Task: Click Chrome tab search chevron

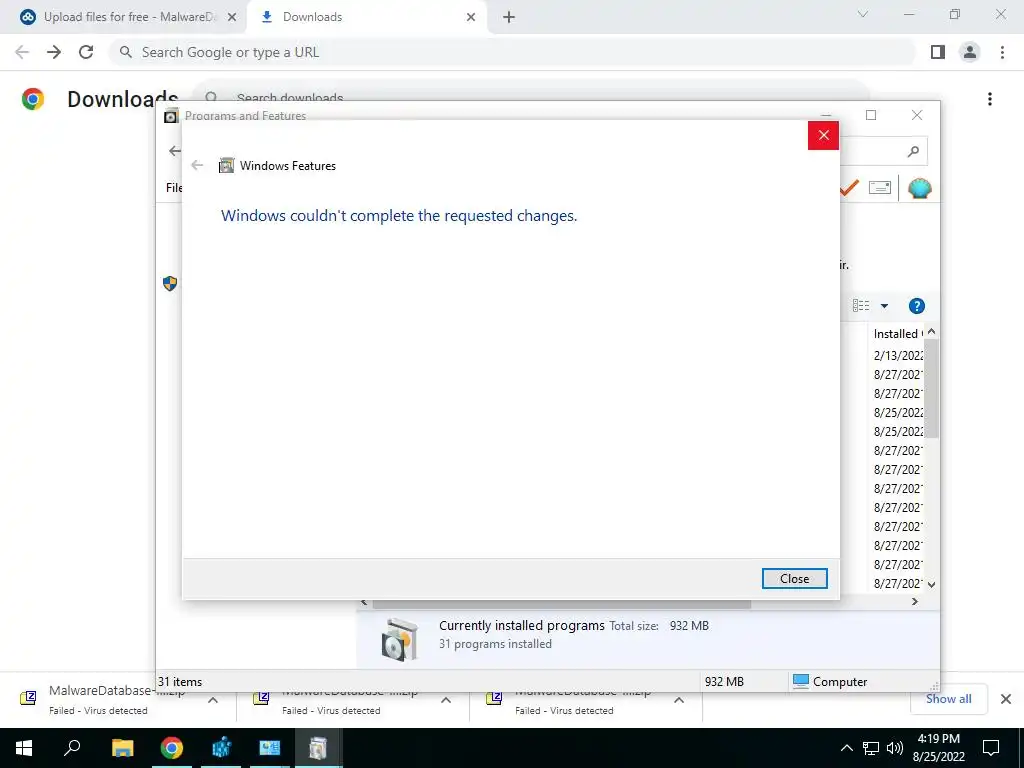Action: point(863,14)
